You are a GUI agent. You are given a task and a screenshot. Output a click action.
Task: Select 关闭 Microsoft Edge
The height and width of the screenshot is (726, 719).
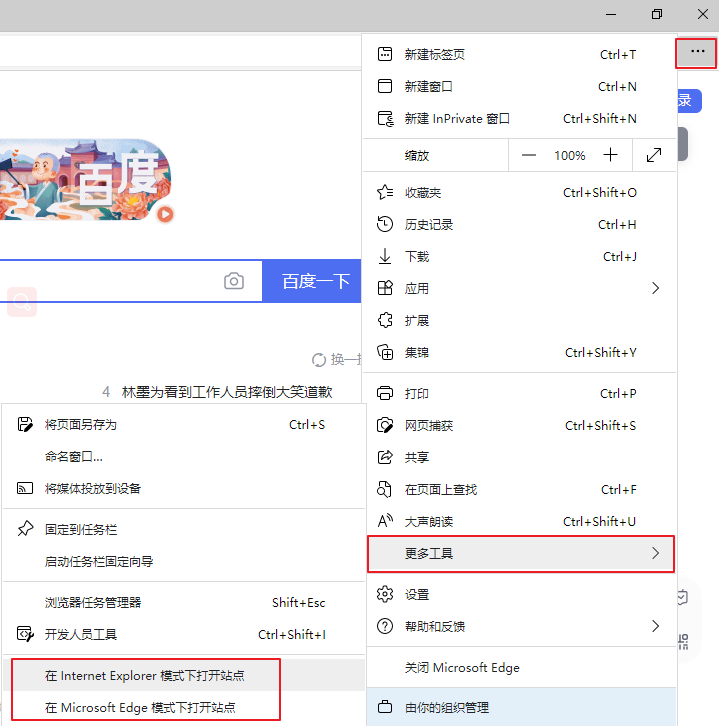click(x=519, y=667)
